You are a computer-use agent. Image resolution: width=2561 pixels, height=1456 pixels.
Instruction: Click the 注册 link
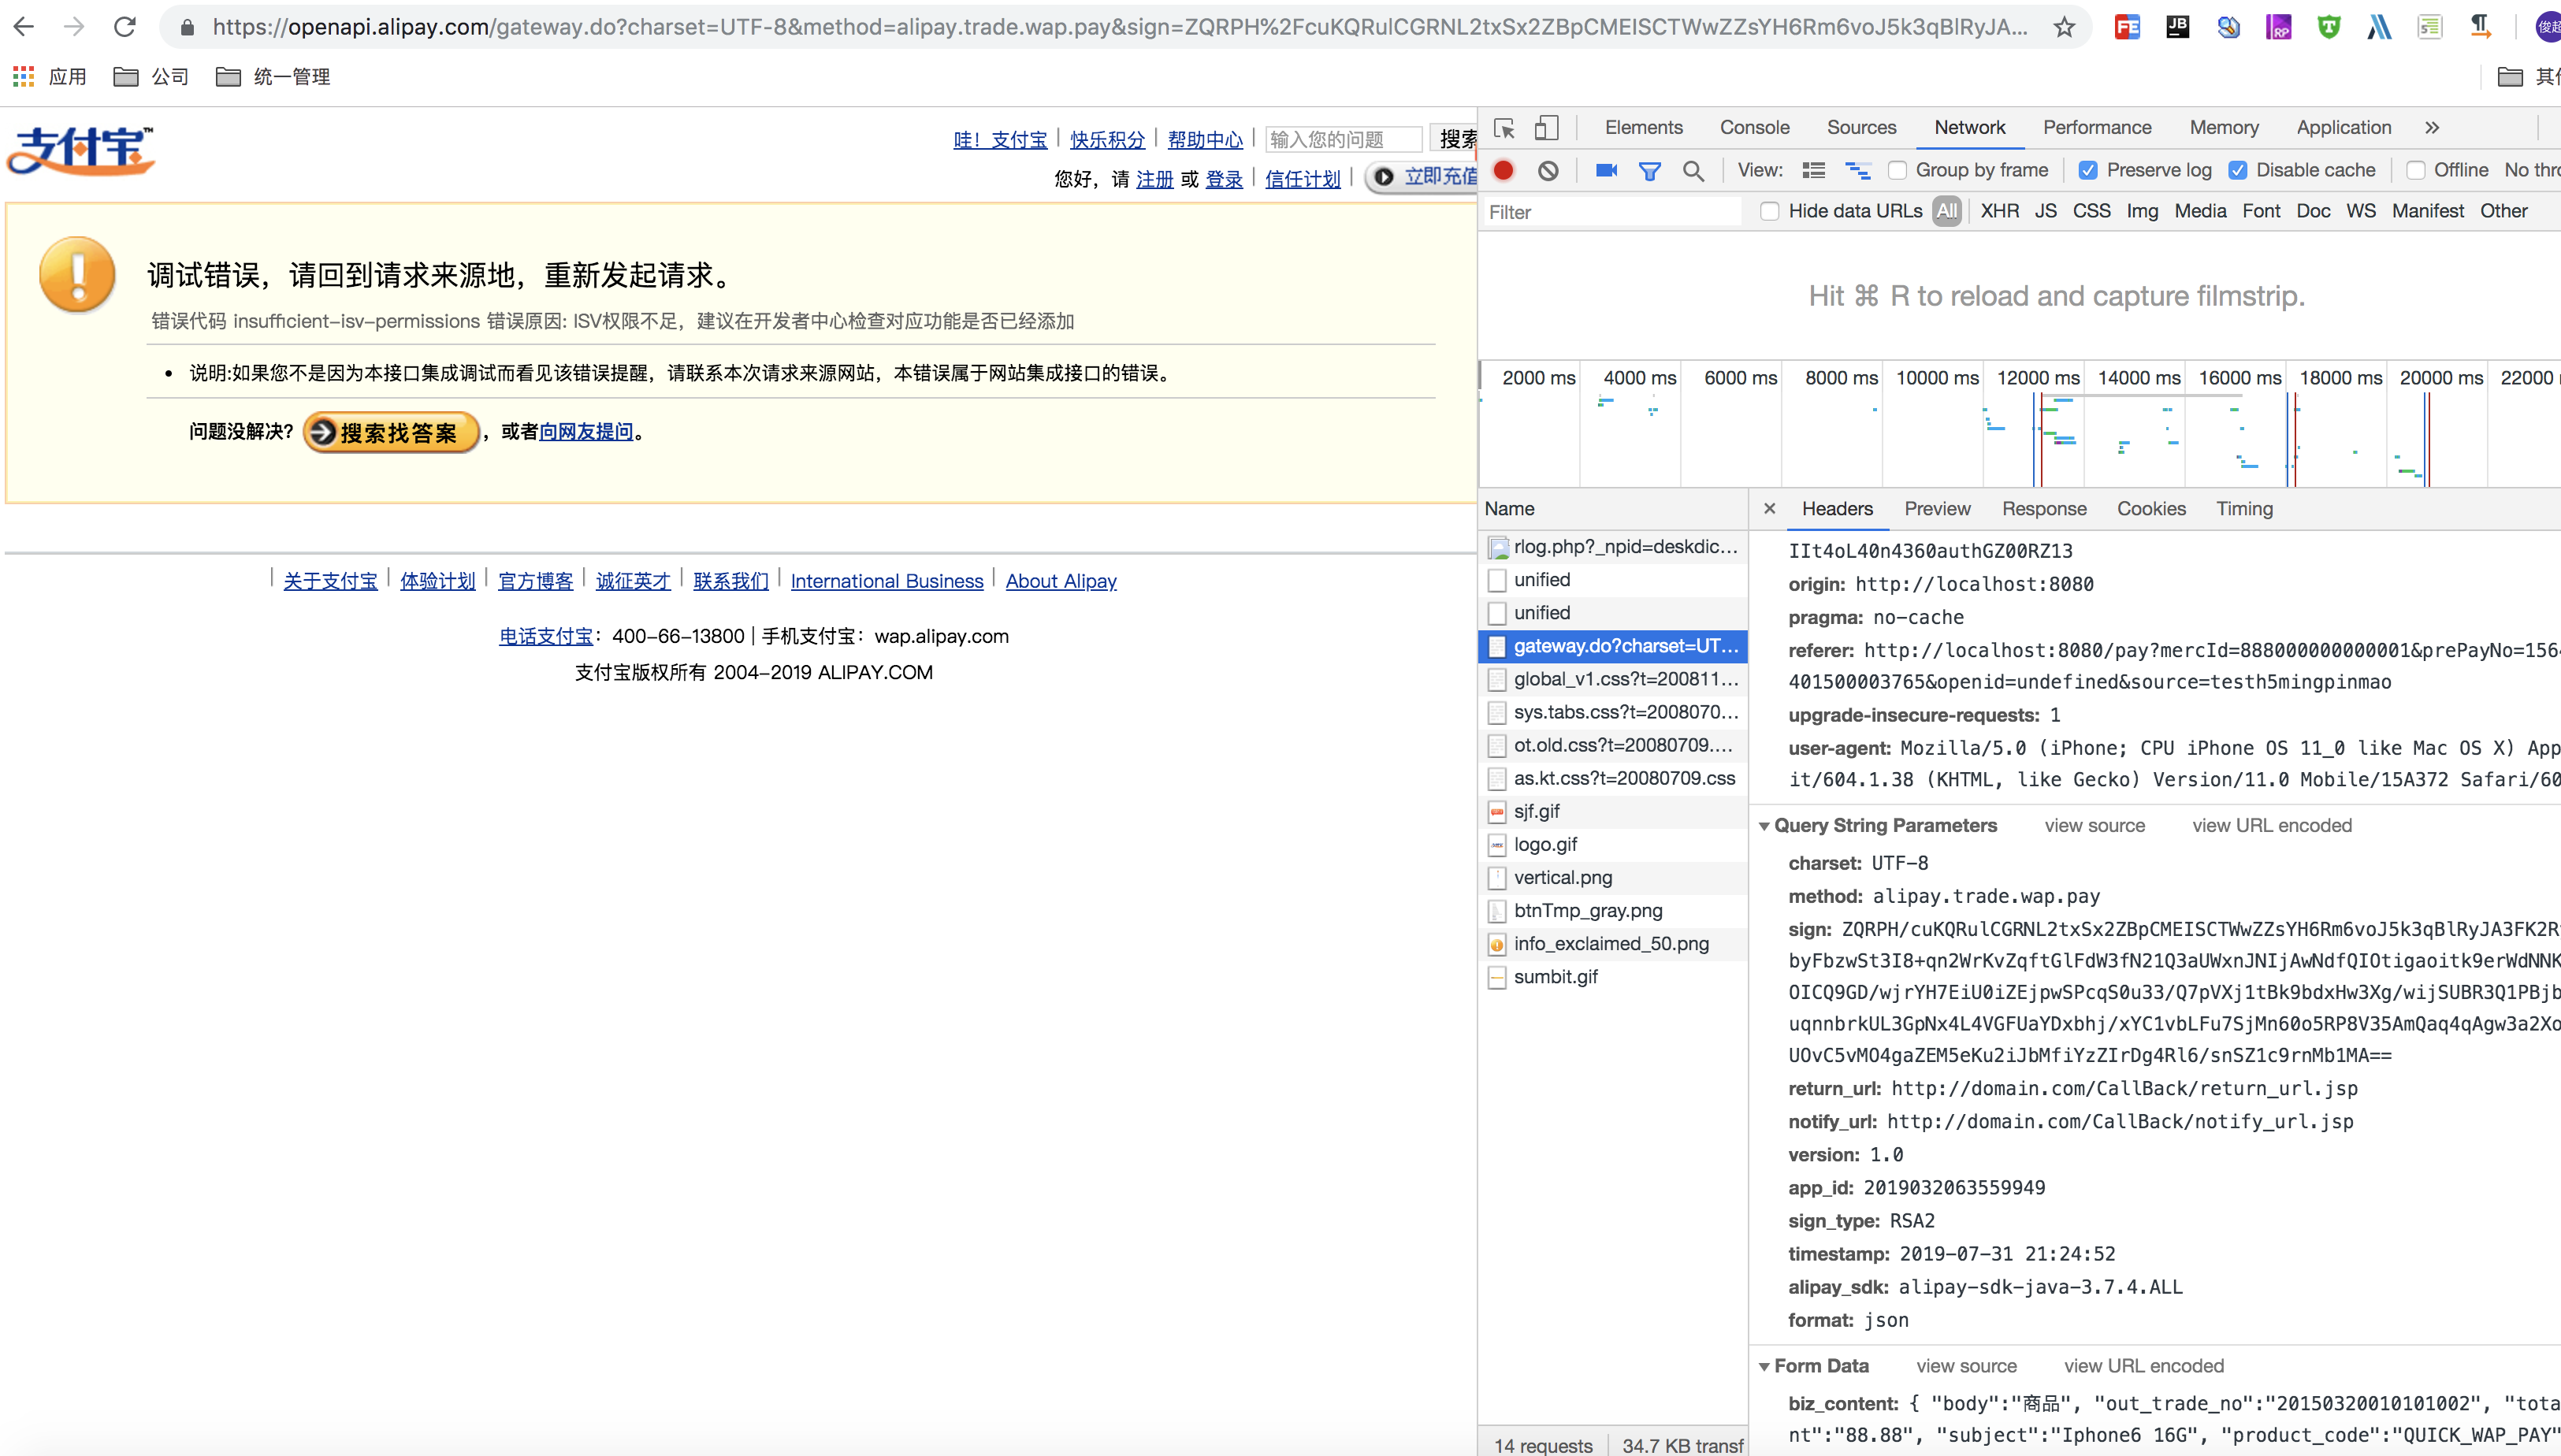pos(1154,178)
